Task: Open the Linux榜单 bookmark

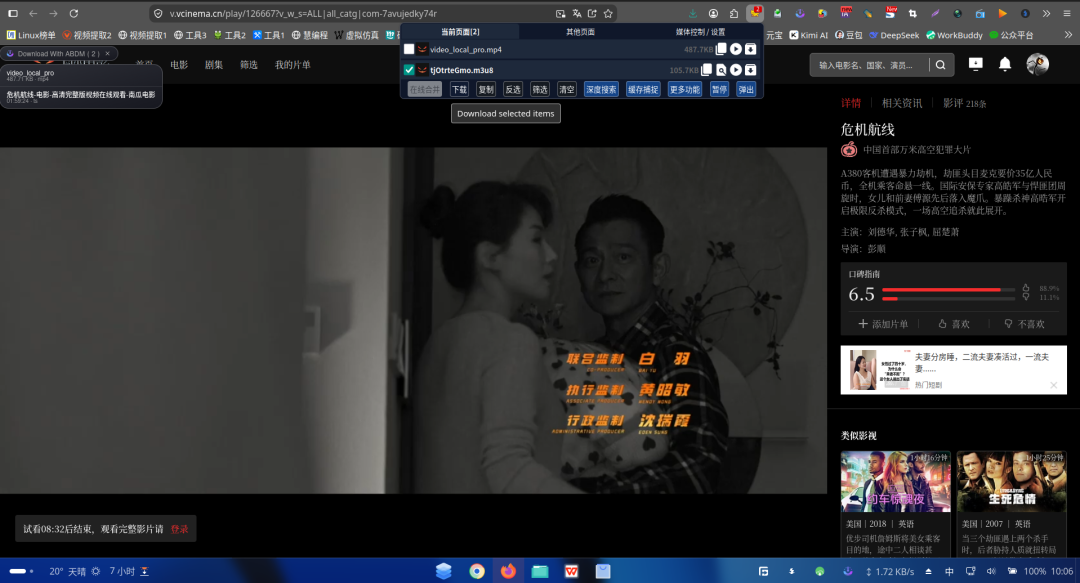Action: tap(31, 34)
